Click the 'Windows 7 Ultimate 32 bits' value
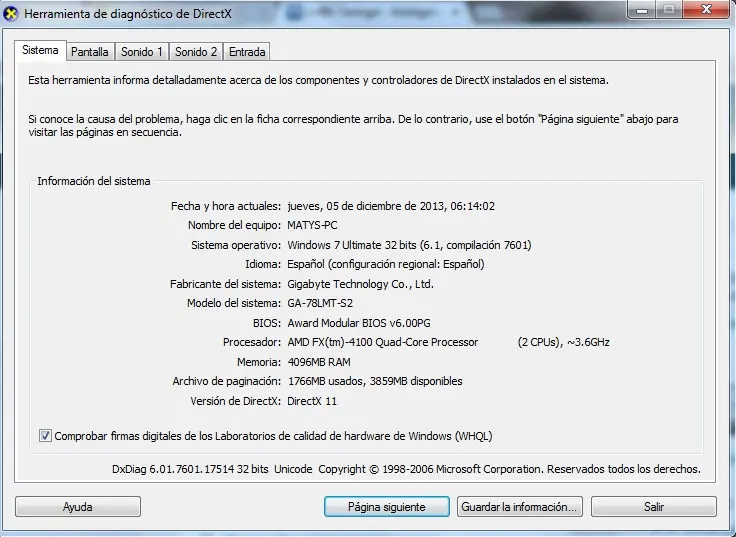This screenshot has height=537, width=736. pos(352,245)
